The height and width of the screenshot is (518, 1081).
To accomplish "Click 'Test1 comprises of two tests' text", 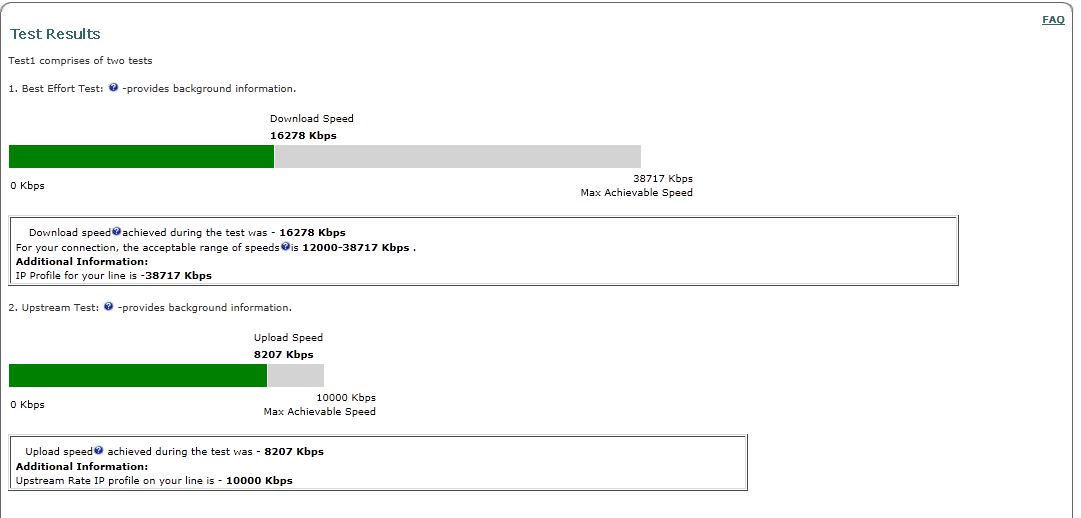I will 80,61.
